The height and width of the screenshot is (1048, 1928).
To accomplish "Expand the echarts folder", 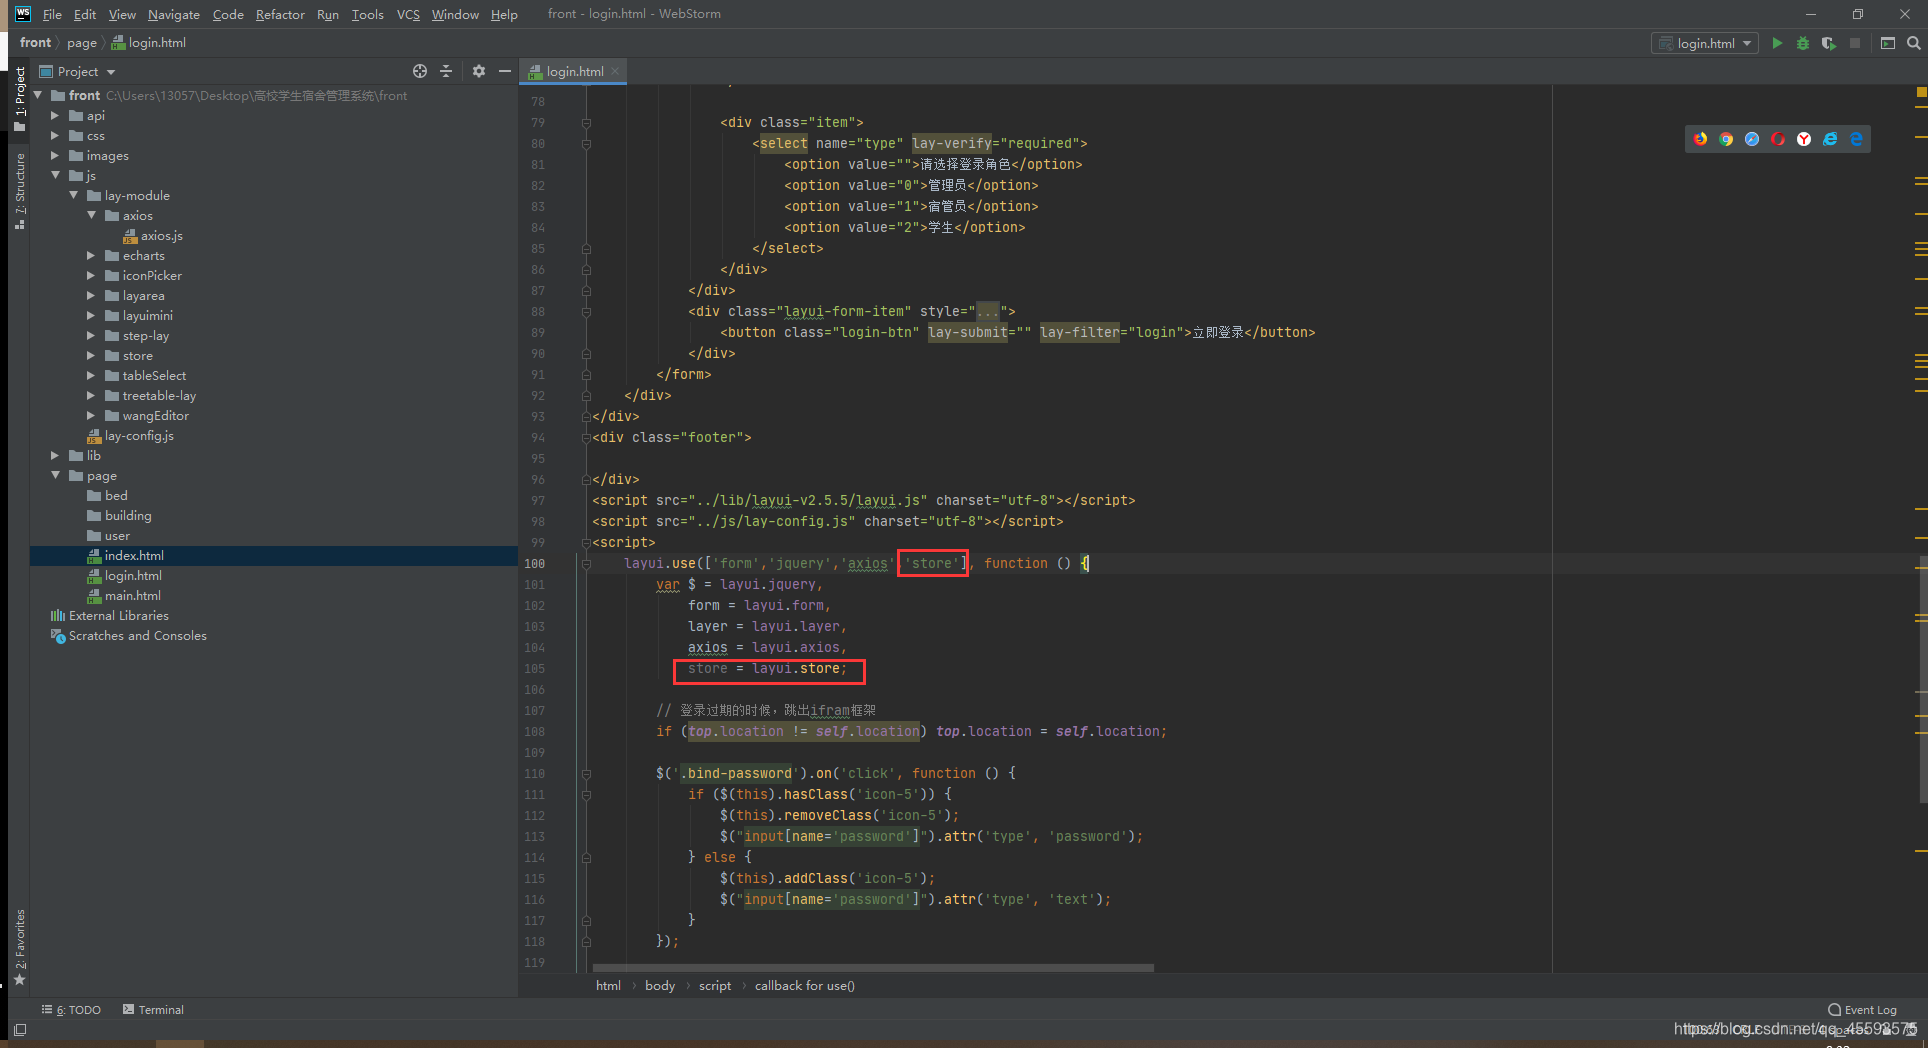I will coord(92,255).
